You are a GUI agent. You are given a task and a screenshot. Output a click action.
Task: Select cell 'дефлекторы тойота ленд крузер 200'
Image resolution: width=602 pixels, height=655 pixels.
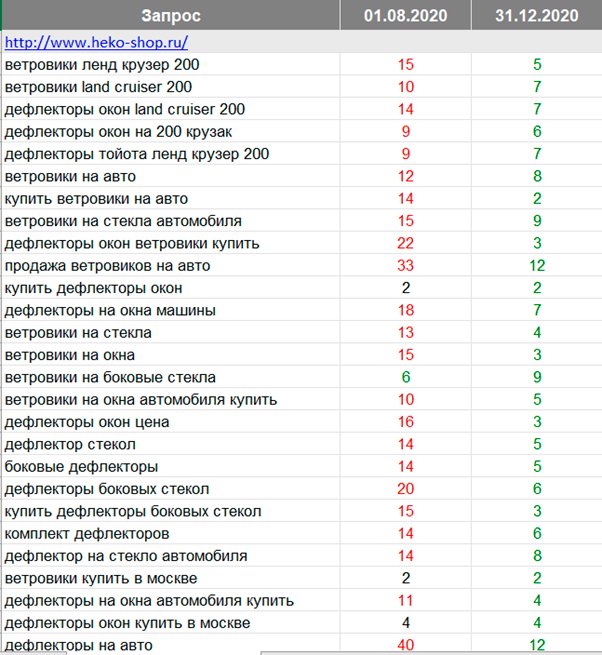click(x=171, y=154)
